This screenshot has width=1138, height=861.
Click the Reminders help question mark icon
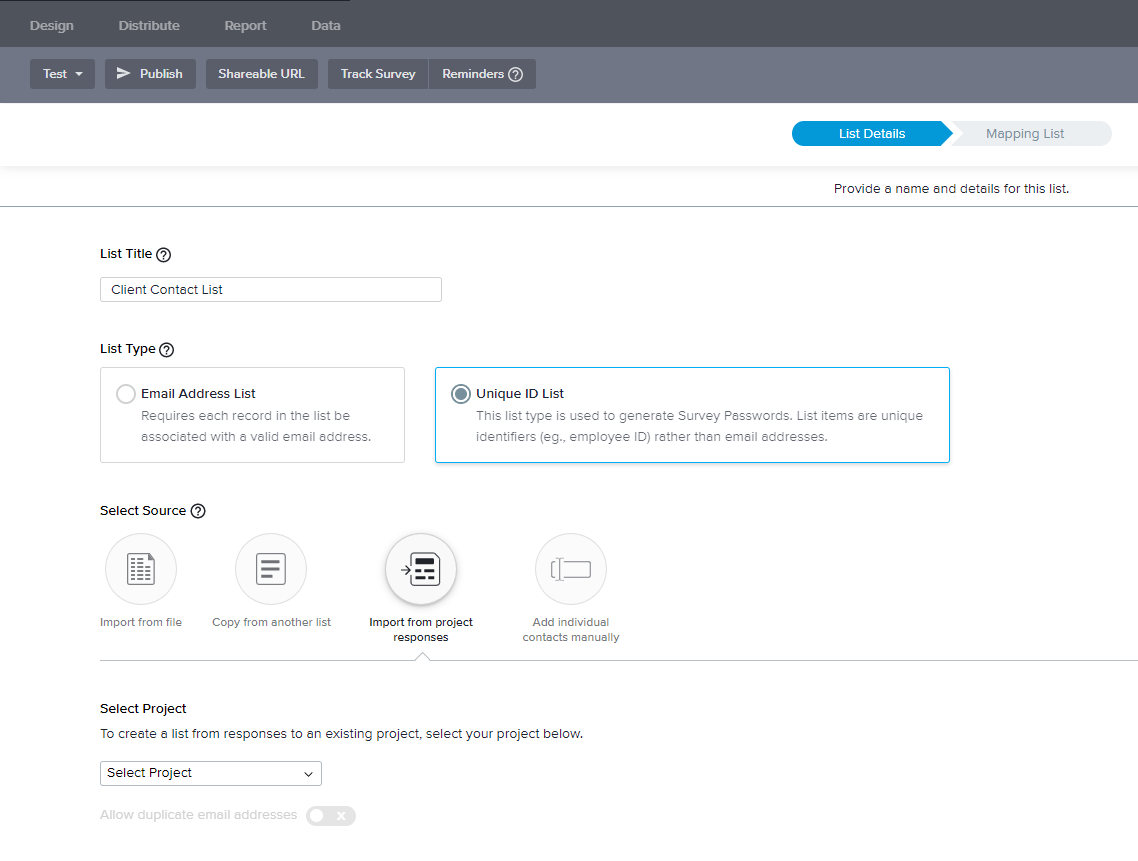coord(516,74)
